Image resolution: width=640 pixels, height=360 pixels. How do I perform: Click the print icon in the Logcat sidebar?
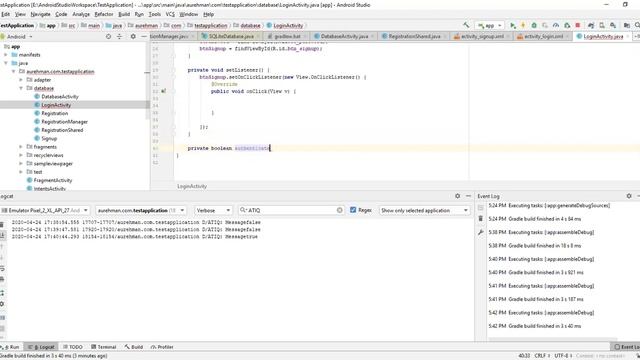(x=2, y=279)
